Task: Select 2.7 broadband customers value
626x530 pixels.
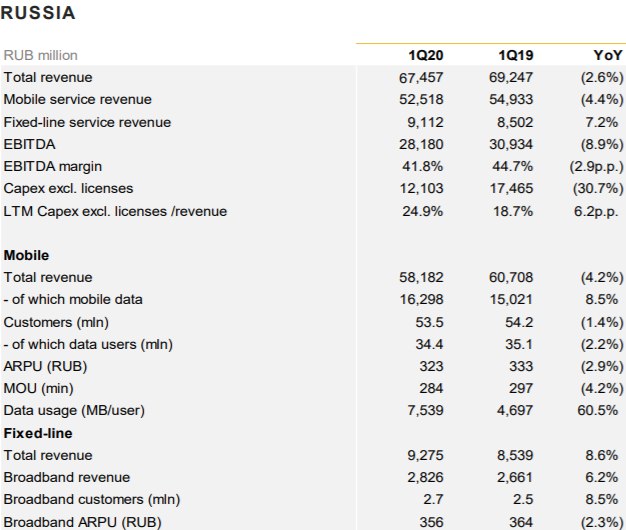Action: 433,500
